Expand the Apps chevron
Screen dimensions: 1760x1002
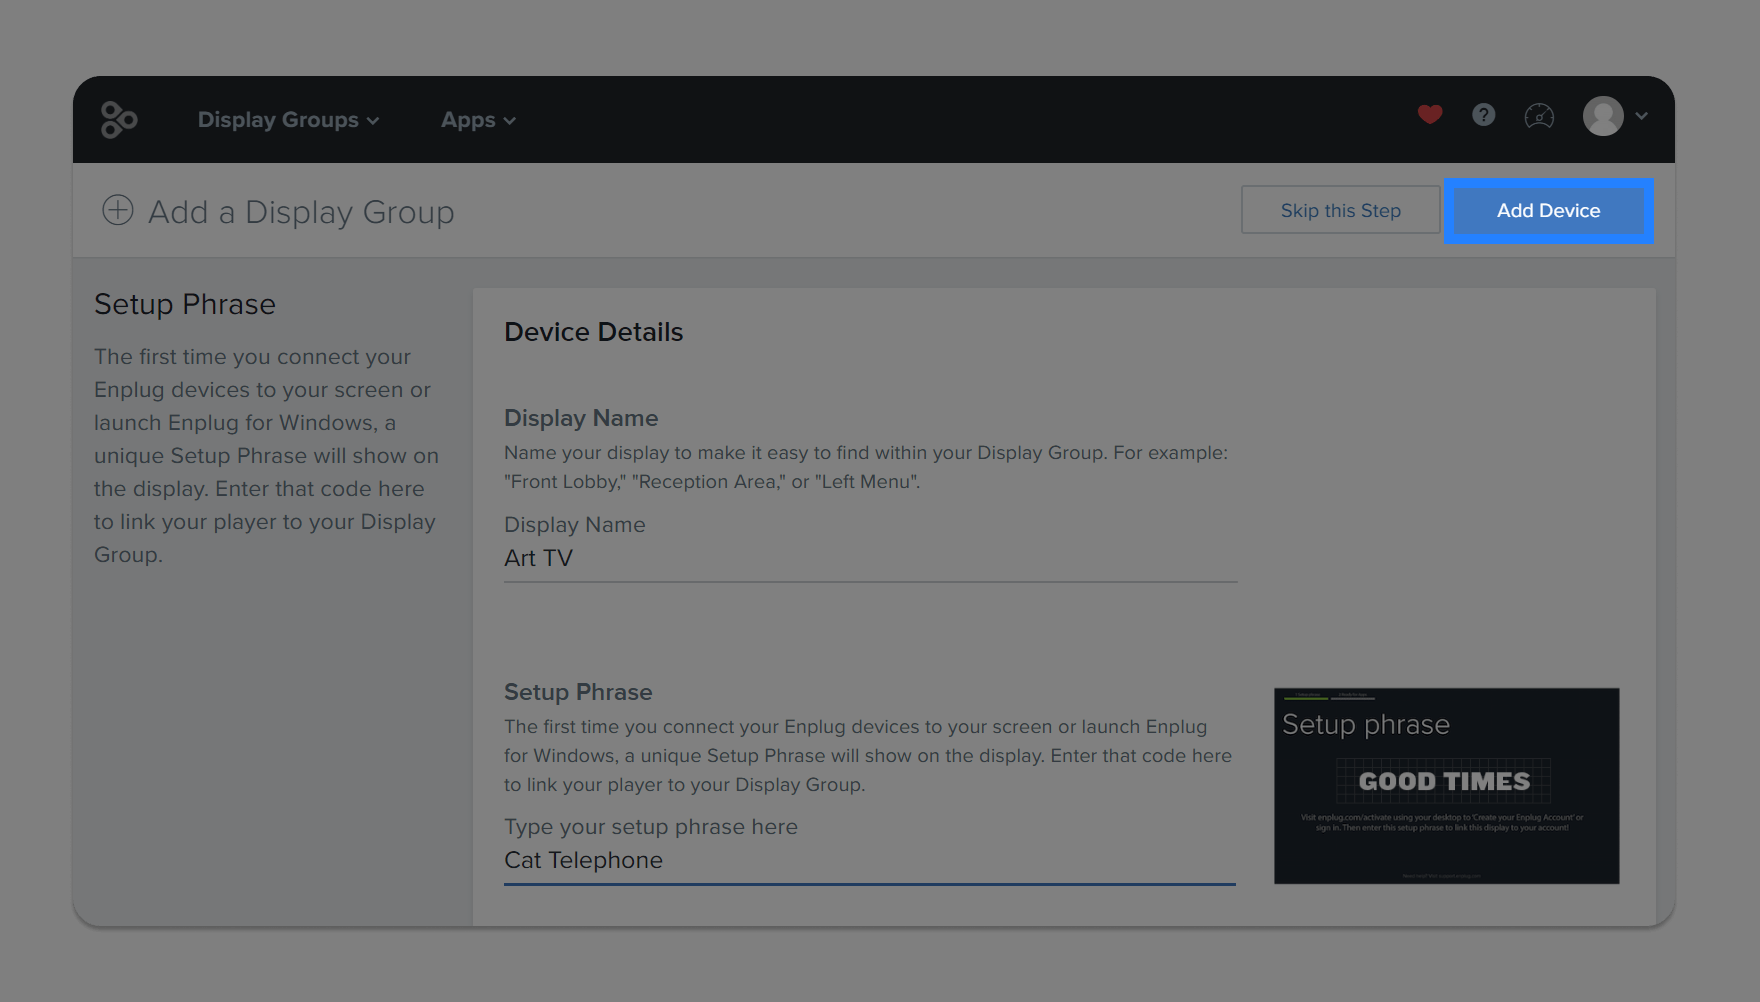pyautogui.click(x=508, y=121)
